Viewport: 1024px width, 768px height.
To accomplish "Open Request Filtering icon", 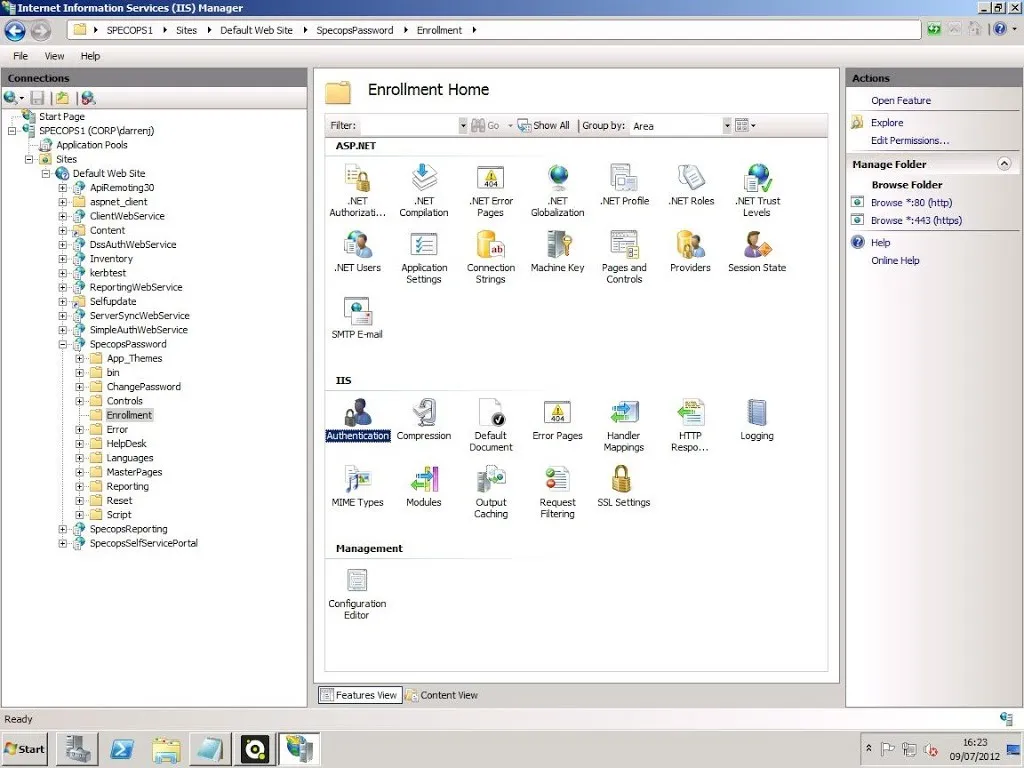I will tap(557, 491).
